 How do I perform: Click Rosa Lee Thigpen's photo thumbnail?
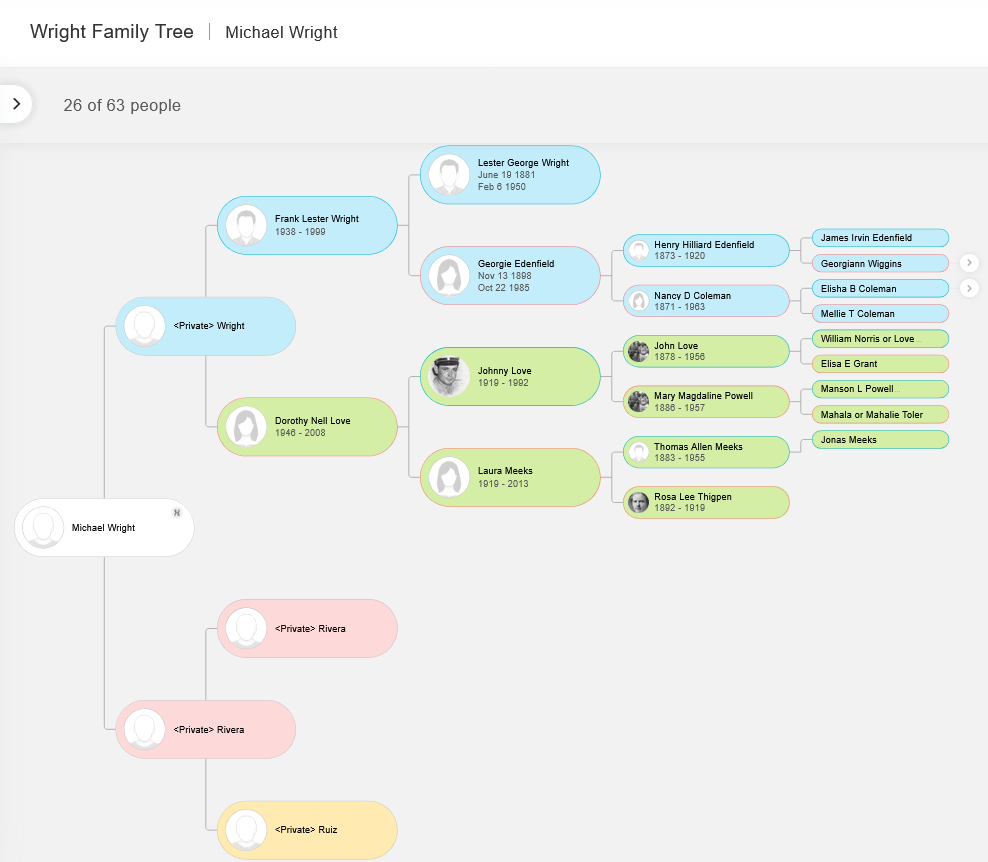638,502
